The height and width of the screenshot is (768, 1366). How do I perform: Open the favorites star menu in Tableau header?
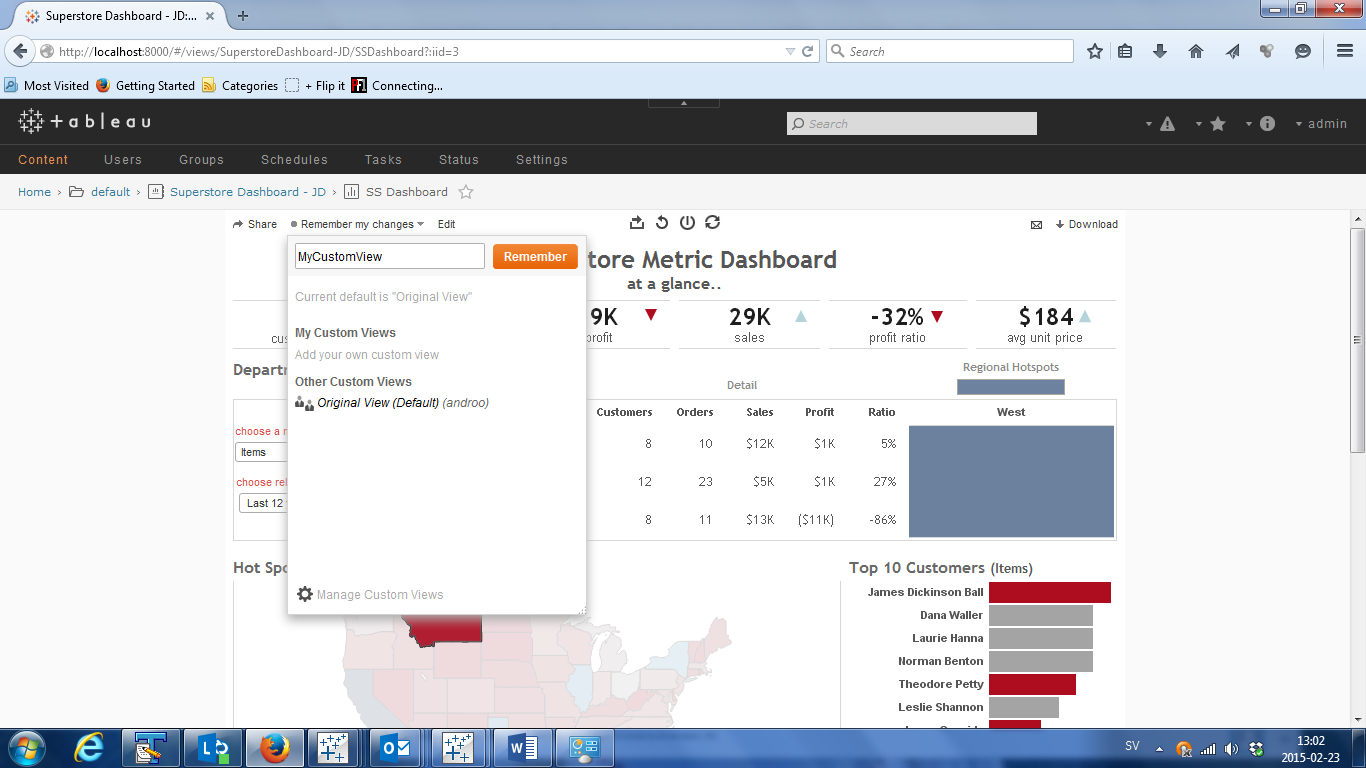1218,124
